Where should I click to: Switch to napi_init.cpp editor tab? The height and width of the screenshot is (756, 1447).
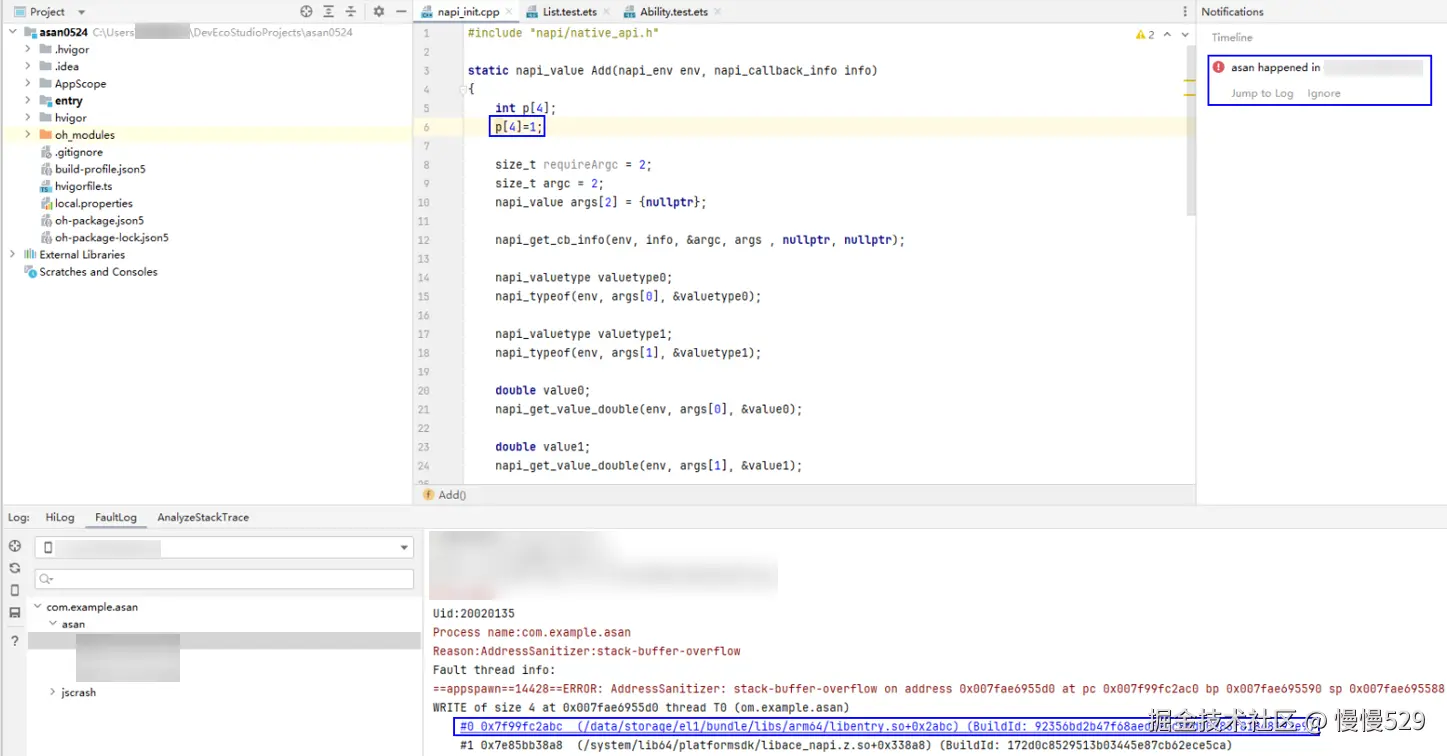pos(468,12)
